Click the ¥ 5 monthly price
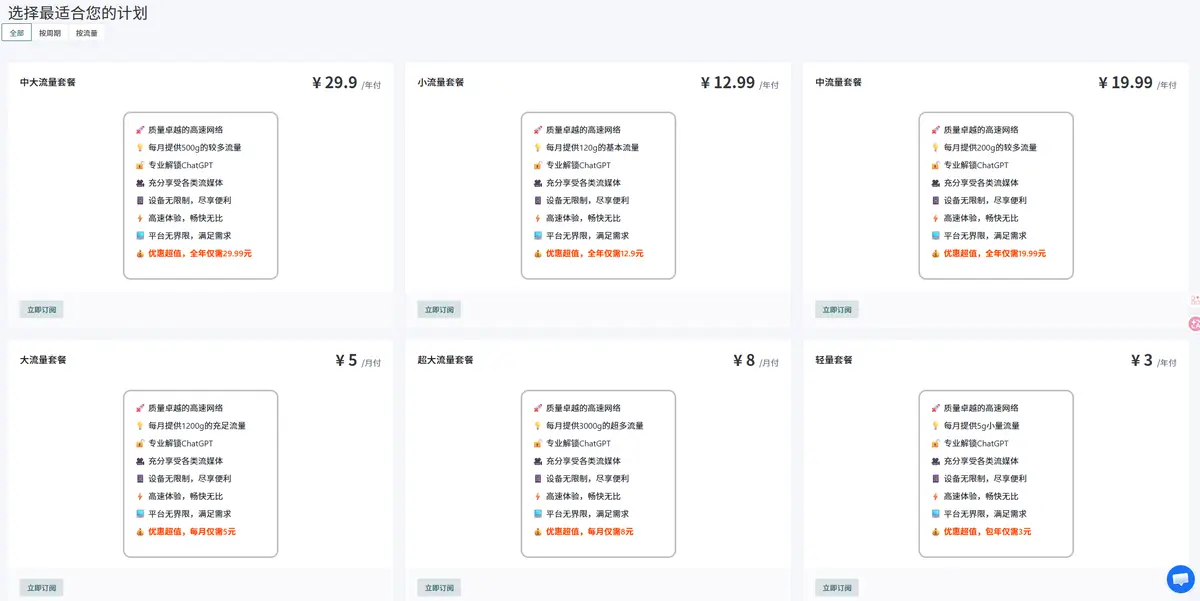 tap(346, 361)
